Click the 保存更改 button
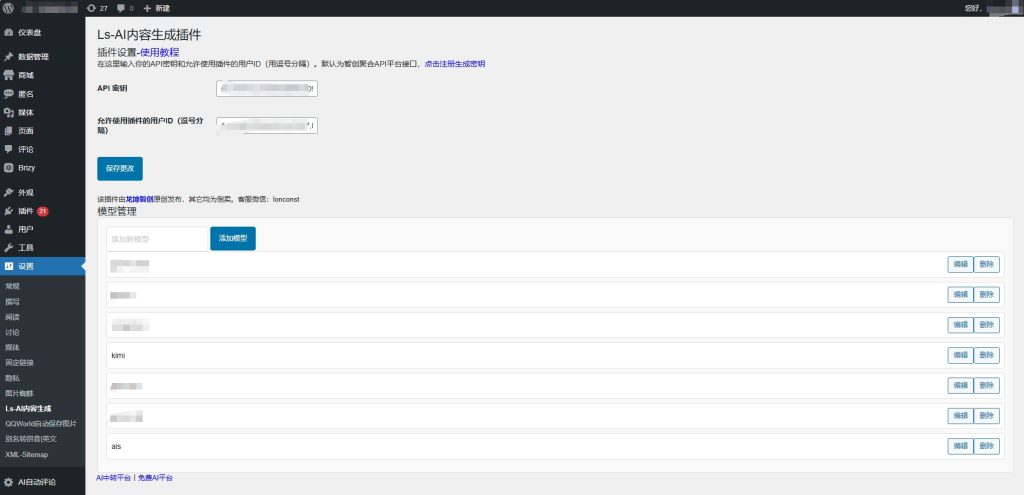Image resolution: width=1024 pixels, height=495 pixels. (x=120, y=168)
